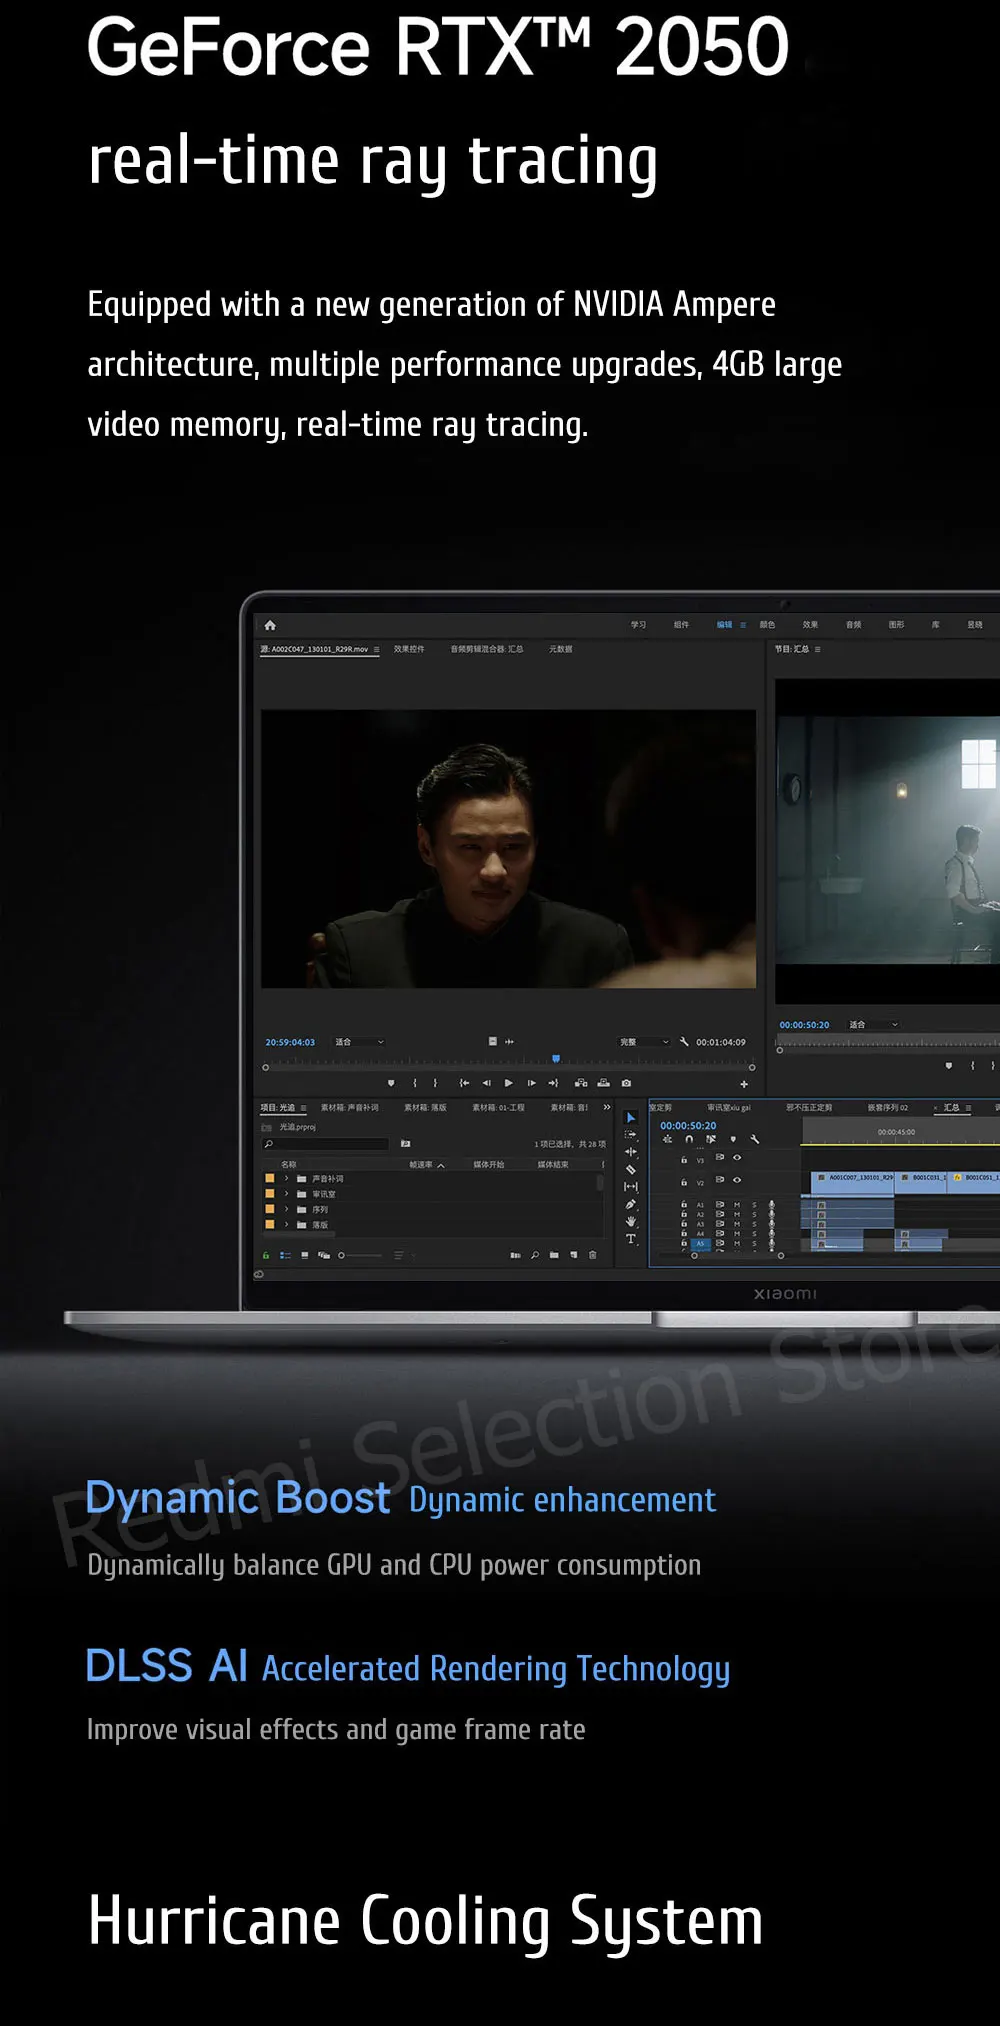1000x2026 pixels.
Task: Click the project panel search field
Action: [325, 1143]
